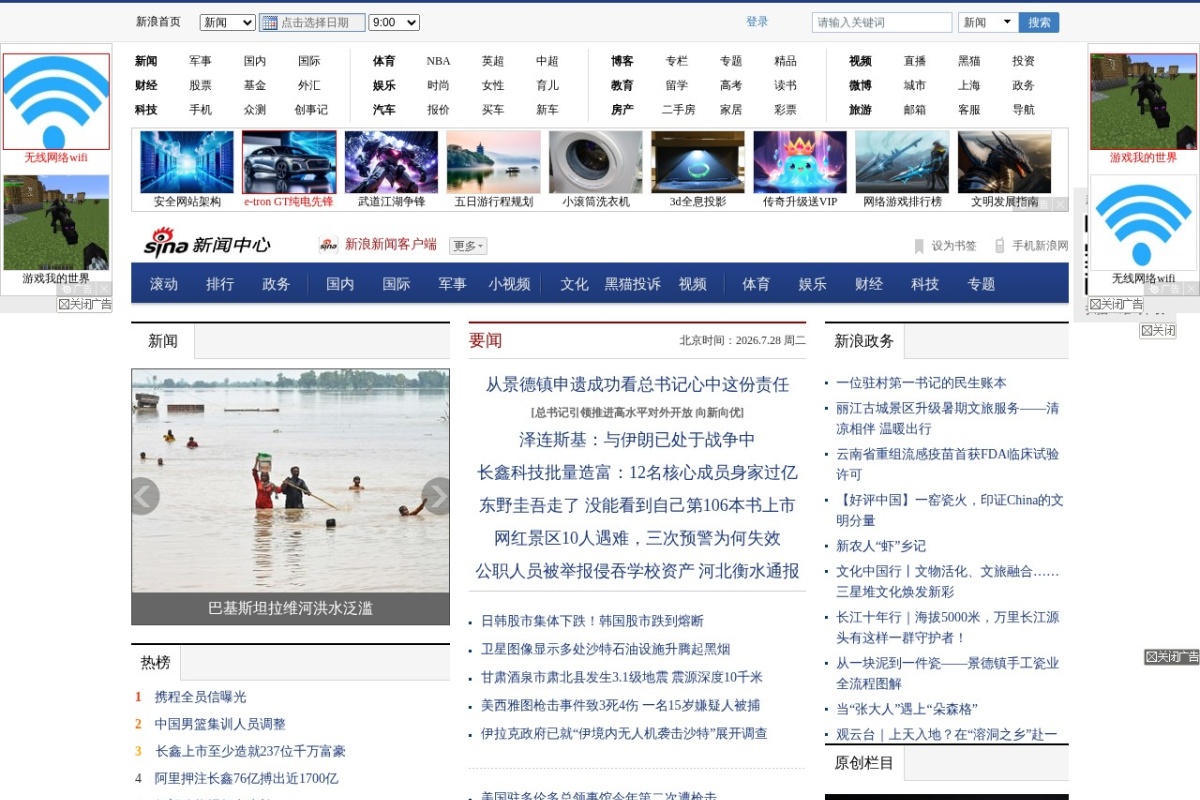Show the next slide in the photo carousel
The height and width of the screenshot is (800, 1200).
pyautogui.click(x=436, y=496)
